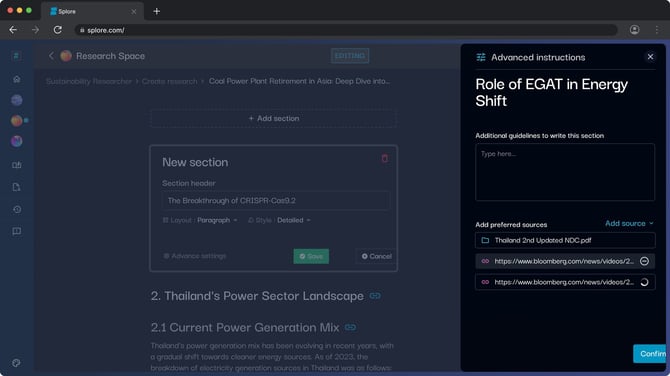670x376 pixels.
Task: Open Create research breadcrumb
Action: click(170, 81)
